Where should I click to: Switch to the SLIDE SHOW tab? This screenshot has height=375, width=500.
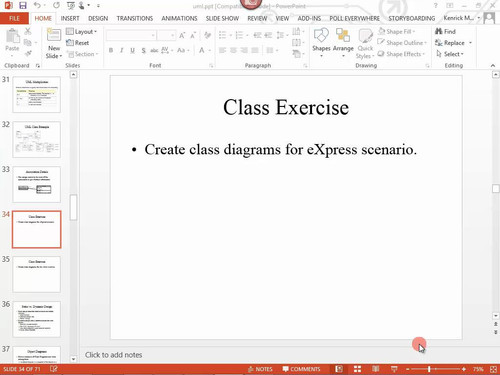click(x=222, y=18)
